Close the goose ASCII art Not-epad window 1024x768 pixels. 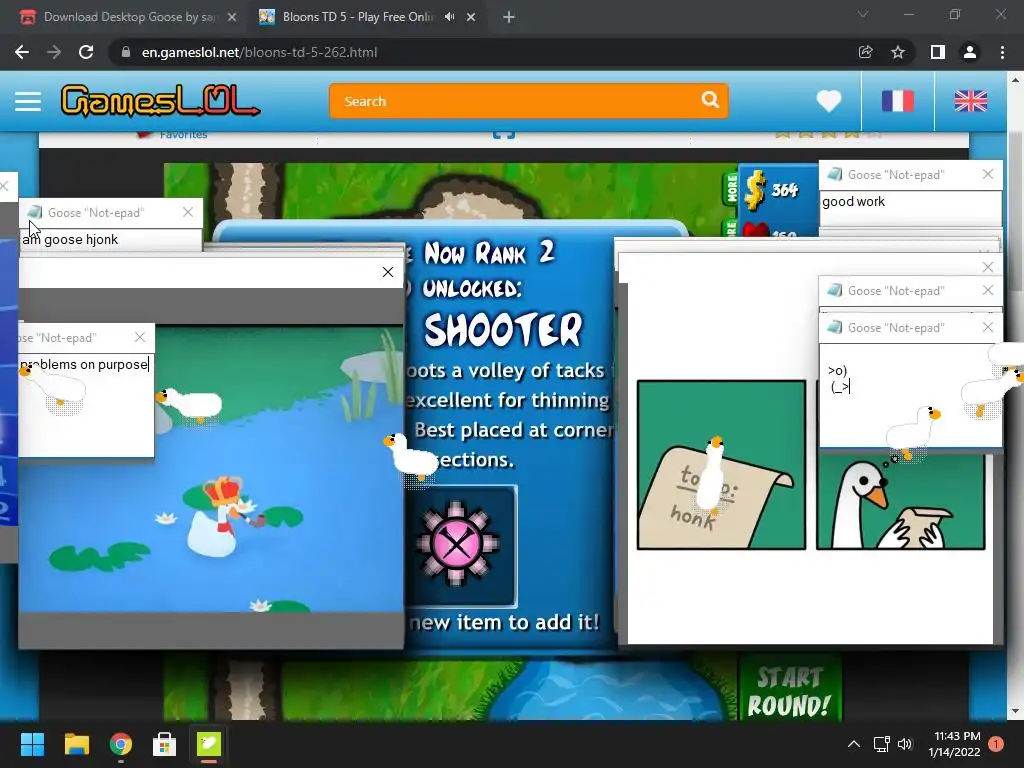(987, 327)
